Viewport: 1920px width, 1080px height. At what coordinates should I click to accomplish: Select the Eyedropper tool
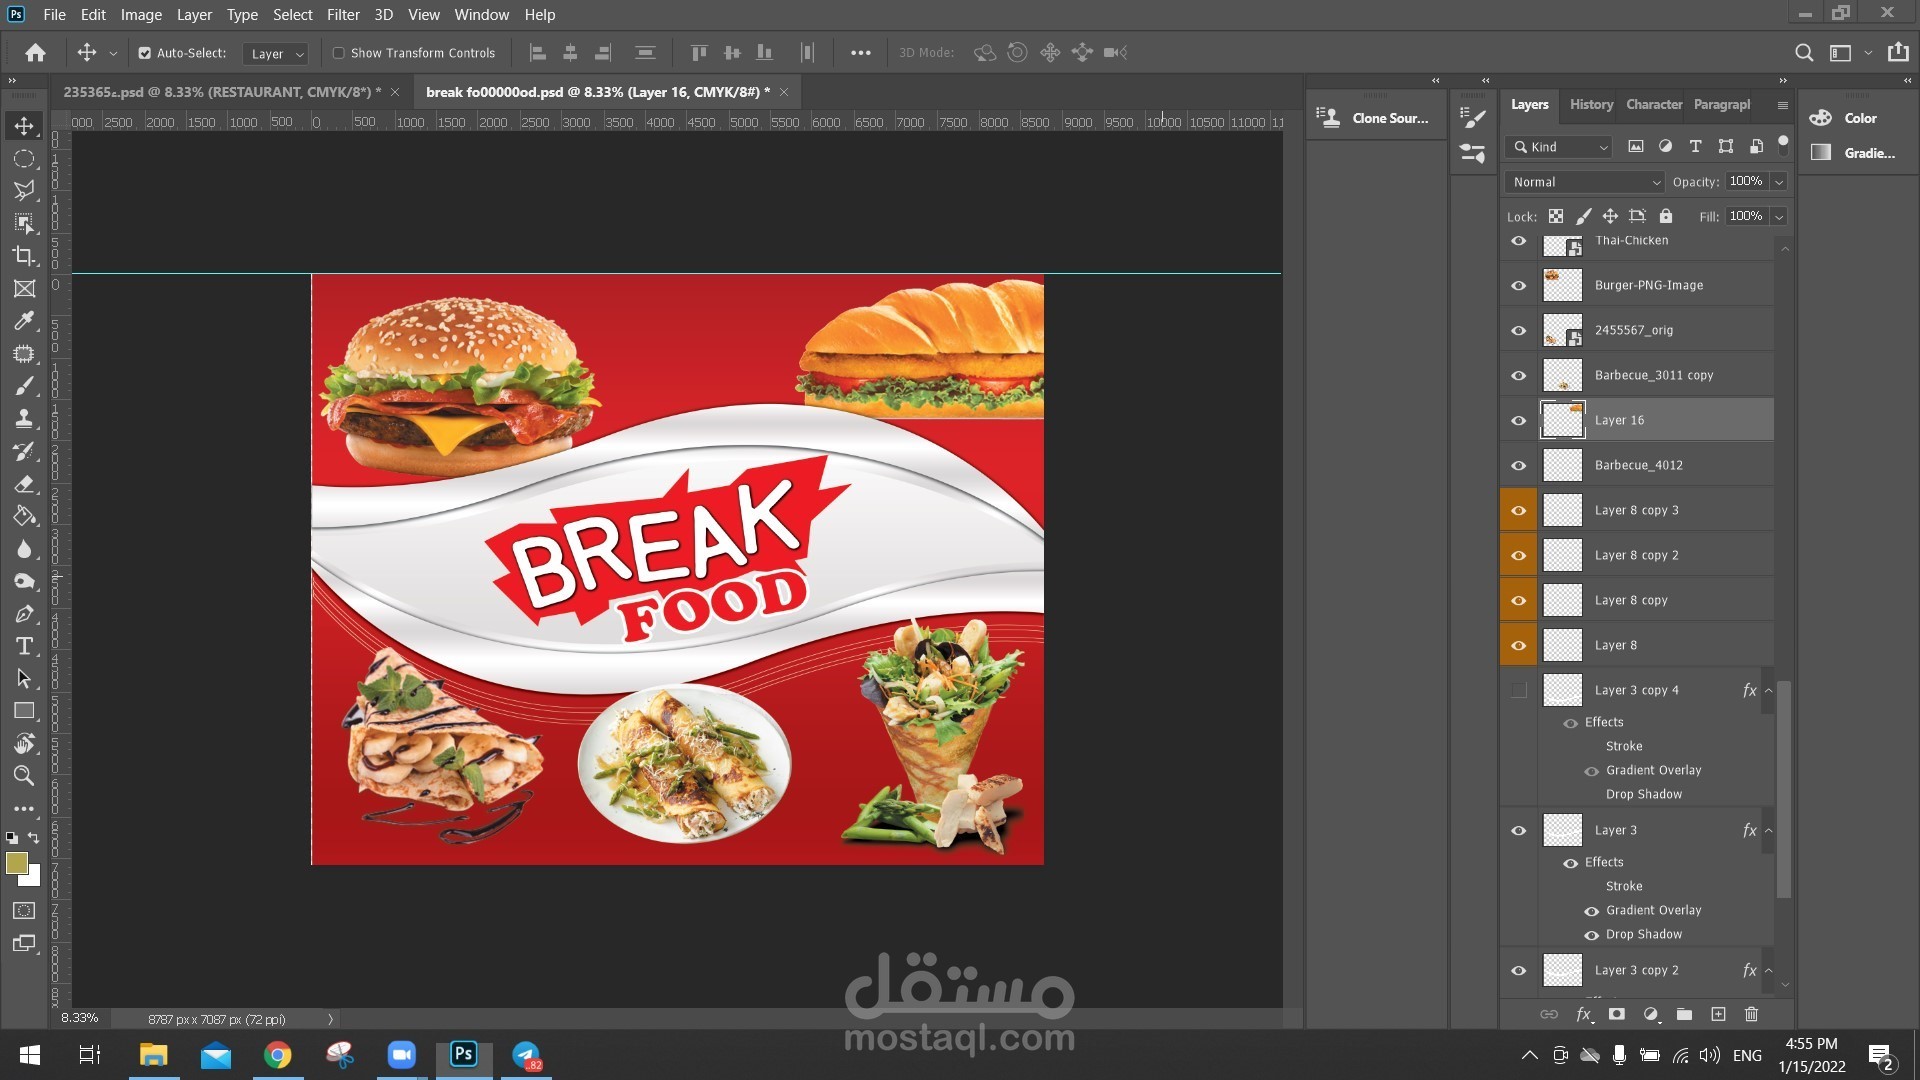tap(24, 321)
